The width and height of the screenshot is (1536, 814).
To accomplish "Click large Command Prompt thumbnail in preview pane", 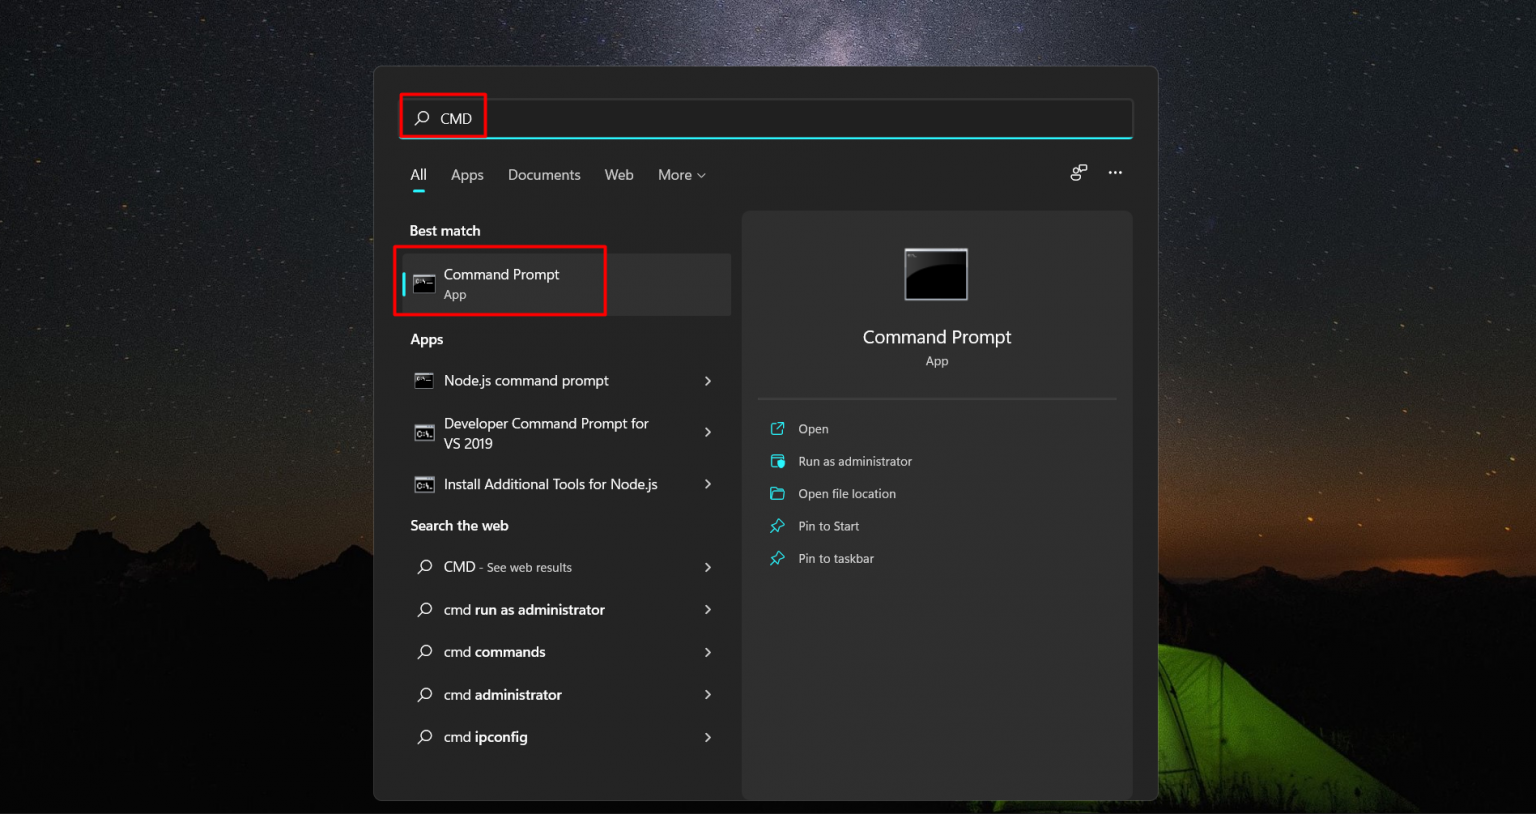I will point(936,274).
